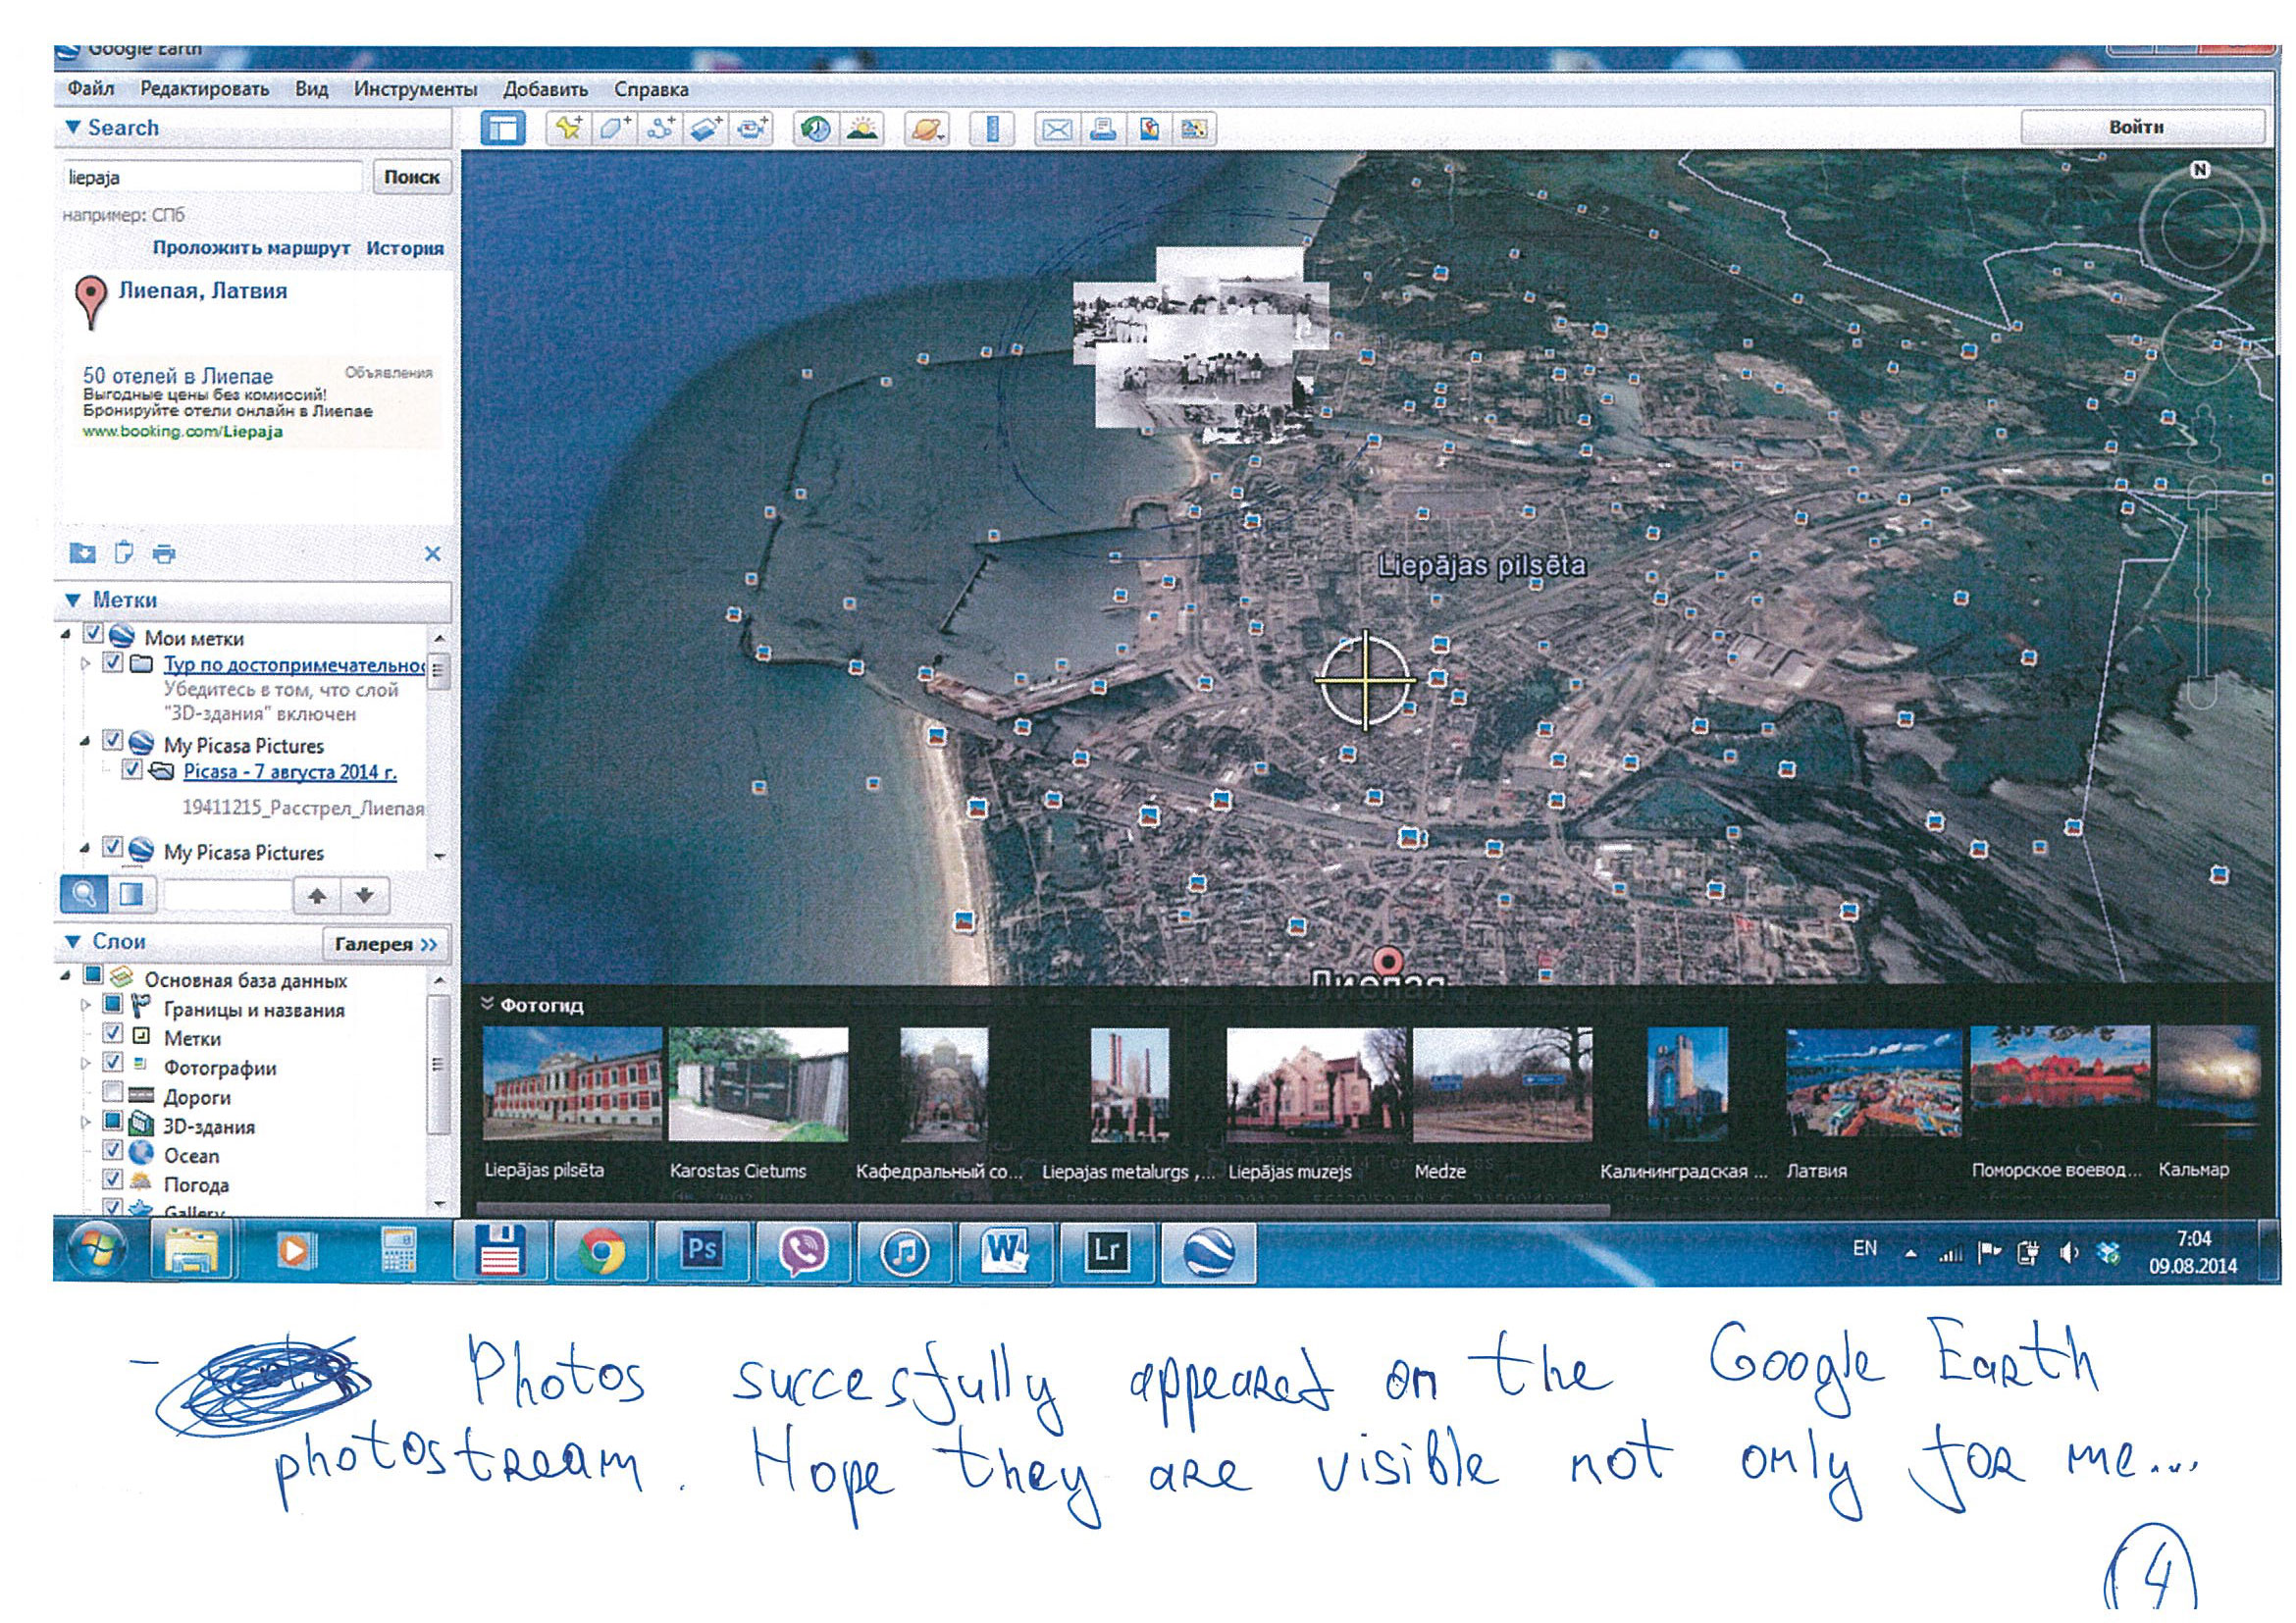The image size is (2296, 1623).
Task: Open the planet switcher (Saturn icon)
Action: pyautogui.click(x=927, y=129)
